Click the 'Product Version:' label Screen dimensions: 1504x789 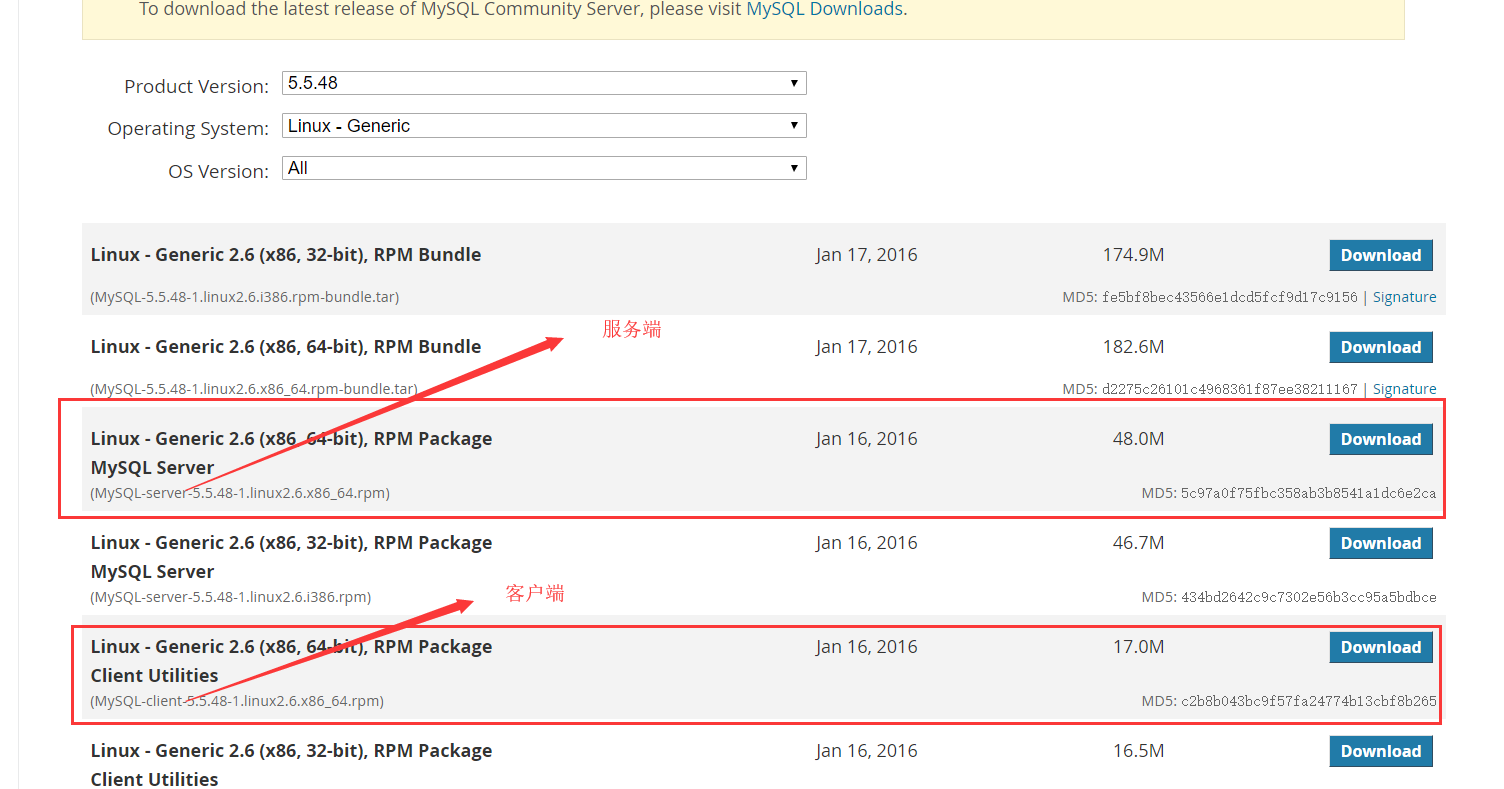click(196, 86)
